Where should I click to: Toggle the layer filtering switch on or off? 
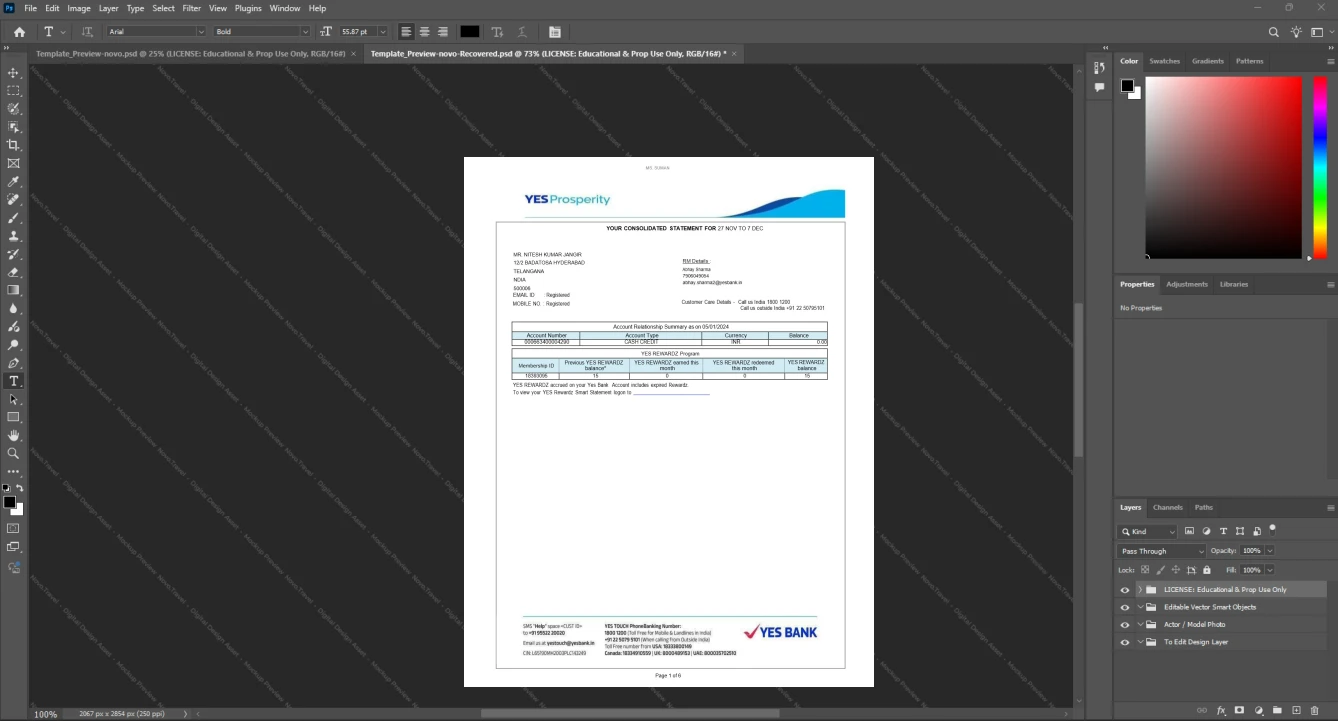pos(1272,529)
